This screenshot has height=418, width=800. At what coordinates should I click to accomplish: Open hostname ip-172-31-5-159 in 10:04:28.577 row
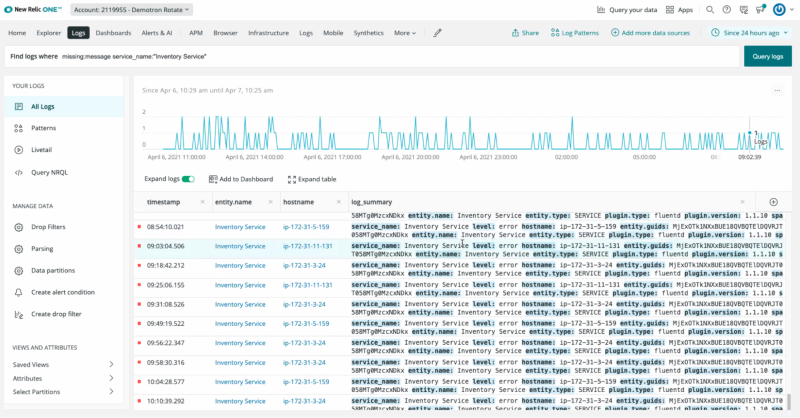[306, 382]
